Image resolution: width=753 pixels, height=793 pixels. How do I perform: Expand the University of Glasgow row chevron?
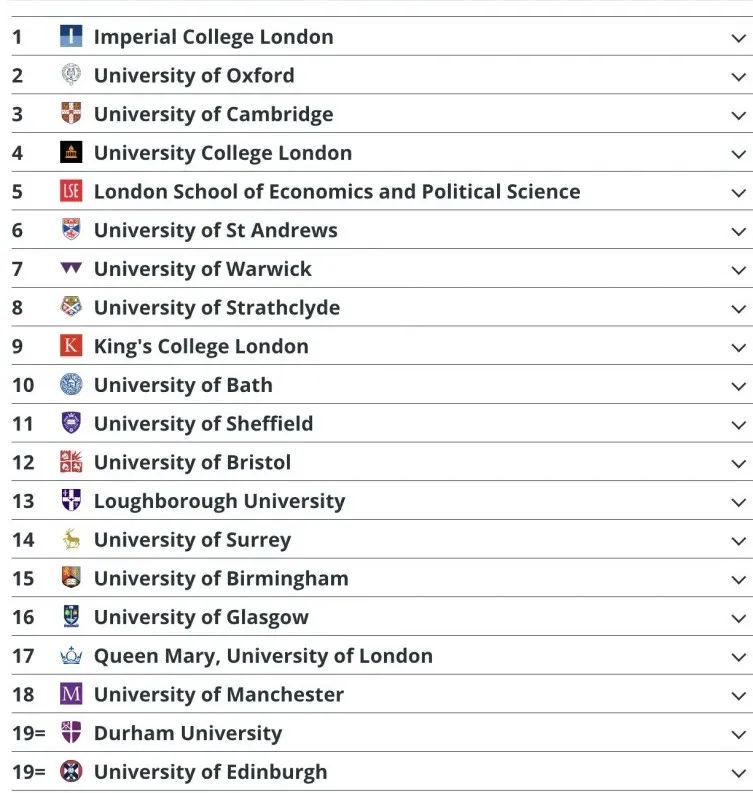coord(738,618)
